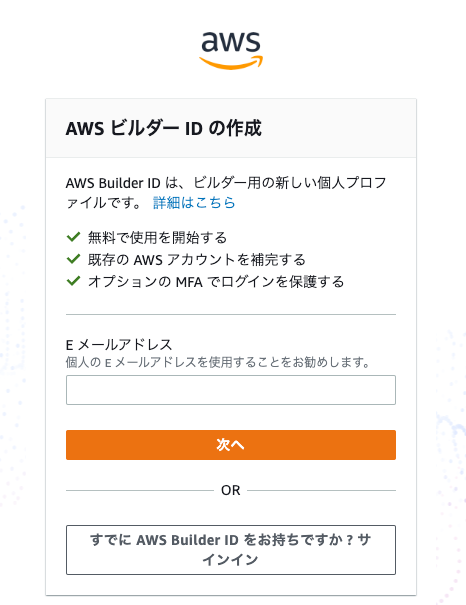Click the AWS ビルダー ID の作成 heading
The image size is (466, 605).
[164, 128]
